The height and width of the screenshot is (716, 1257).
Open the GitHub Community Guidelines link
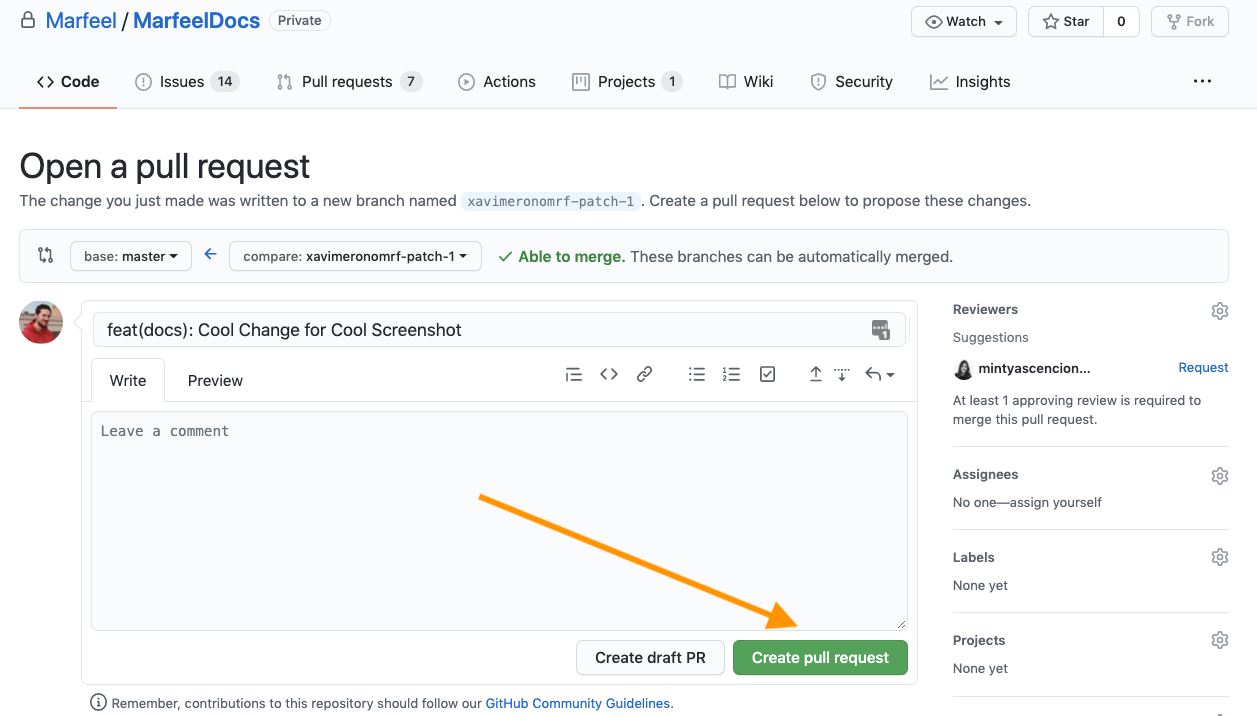click(x=577, y=703)
